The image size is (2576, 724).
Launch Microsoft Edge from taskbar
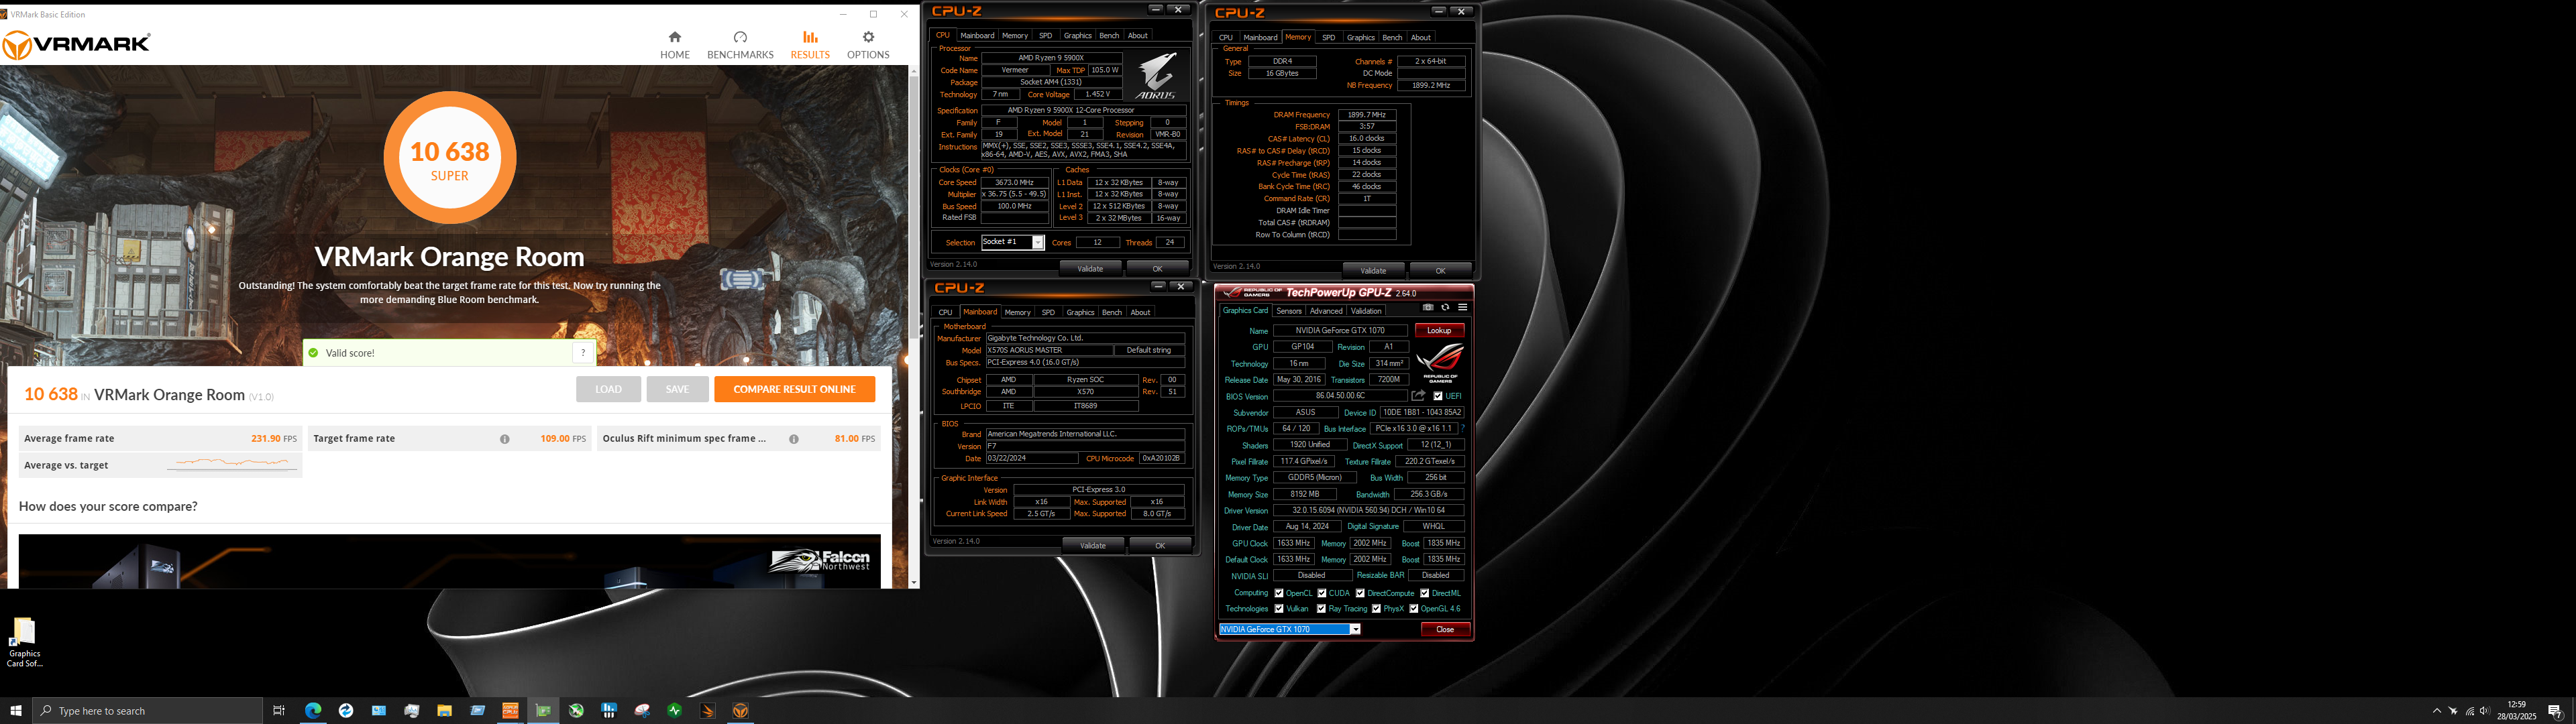(x=313, y=711)
